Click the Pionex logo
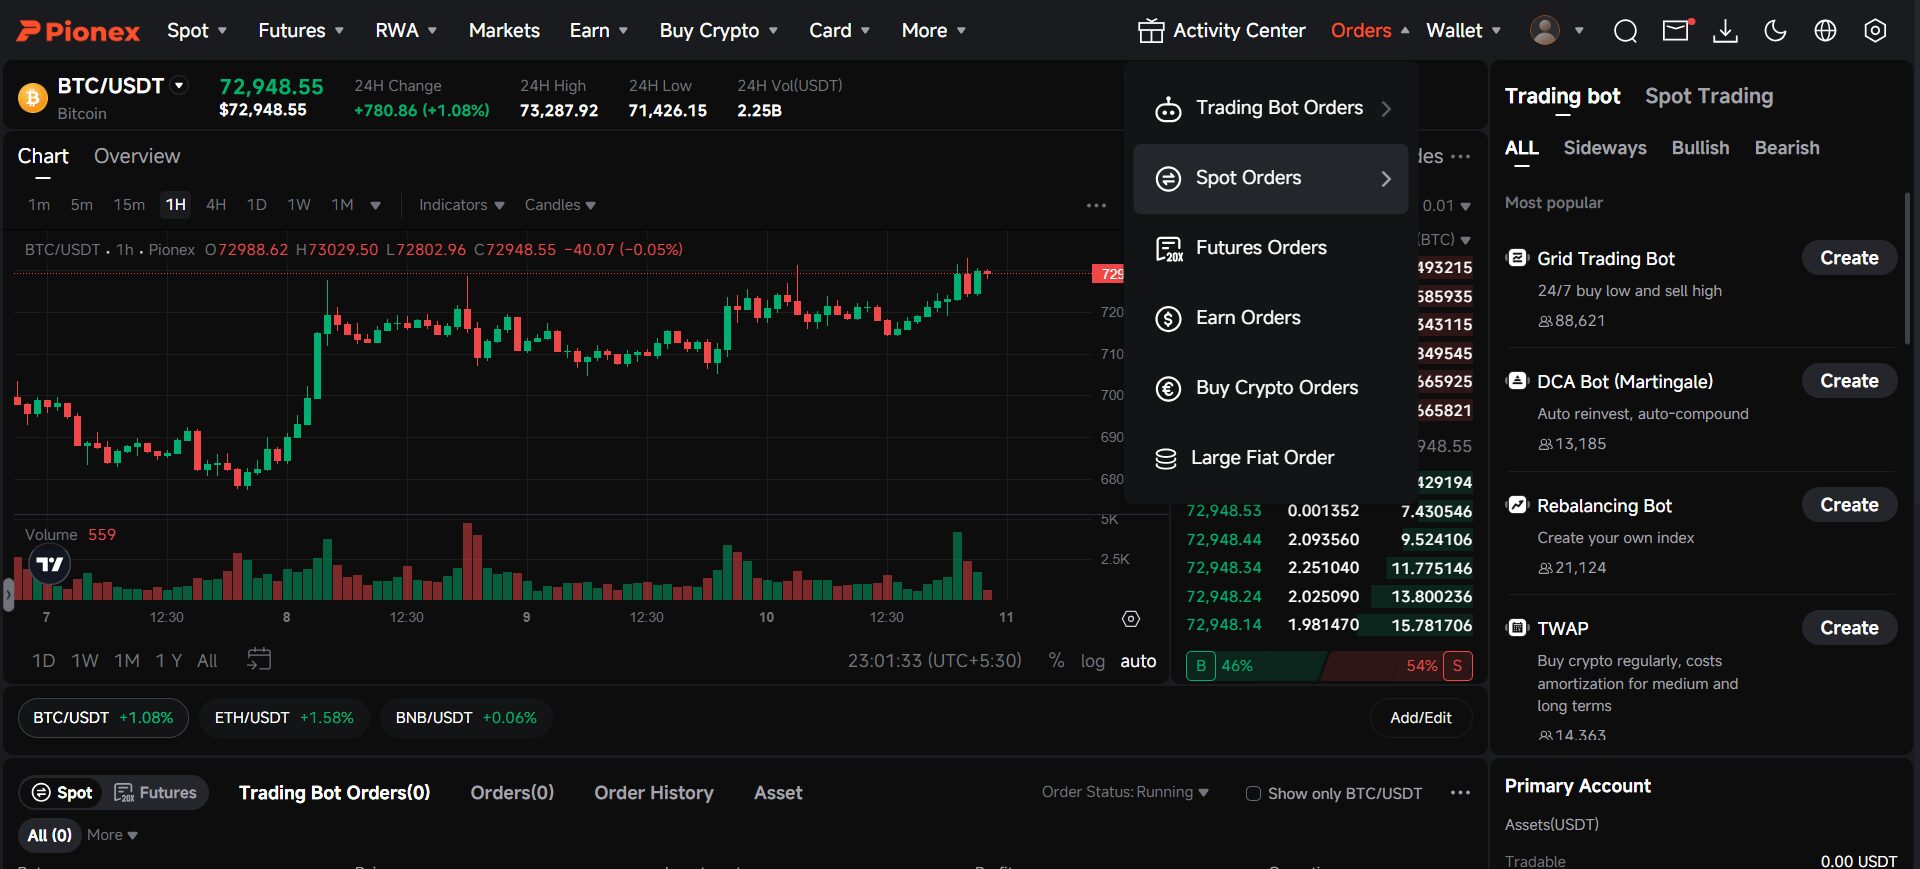1920x869 pixels. (79, 31)
